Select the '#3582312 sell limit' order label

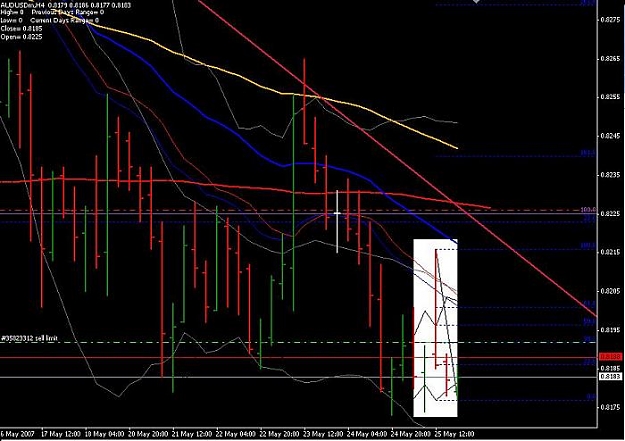coord(29,338)
